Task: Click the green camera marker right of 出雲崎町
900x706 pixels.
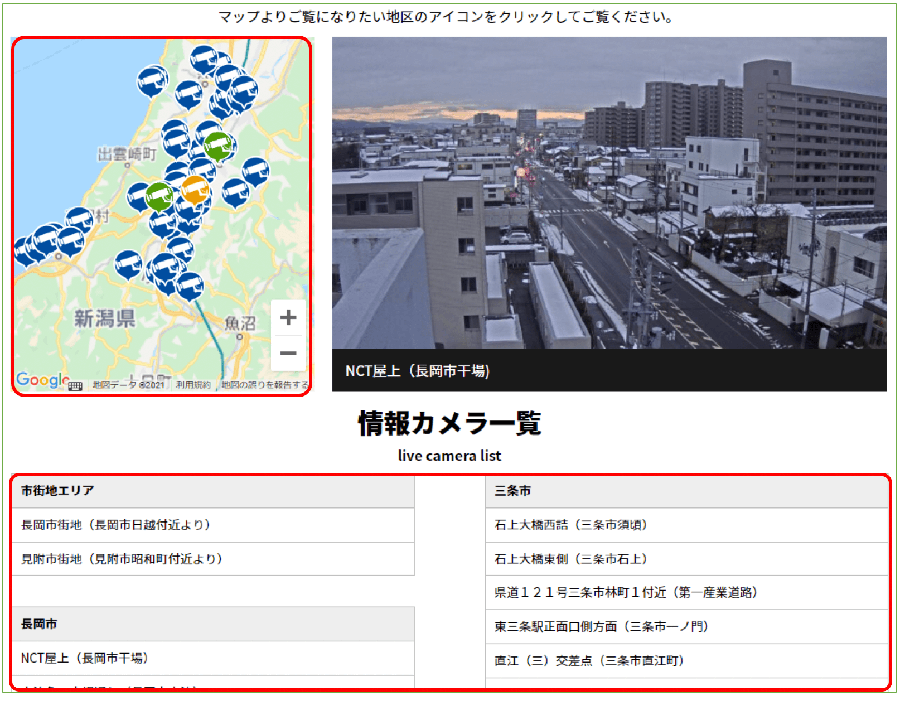Action: point(218,145)
